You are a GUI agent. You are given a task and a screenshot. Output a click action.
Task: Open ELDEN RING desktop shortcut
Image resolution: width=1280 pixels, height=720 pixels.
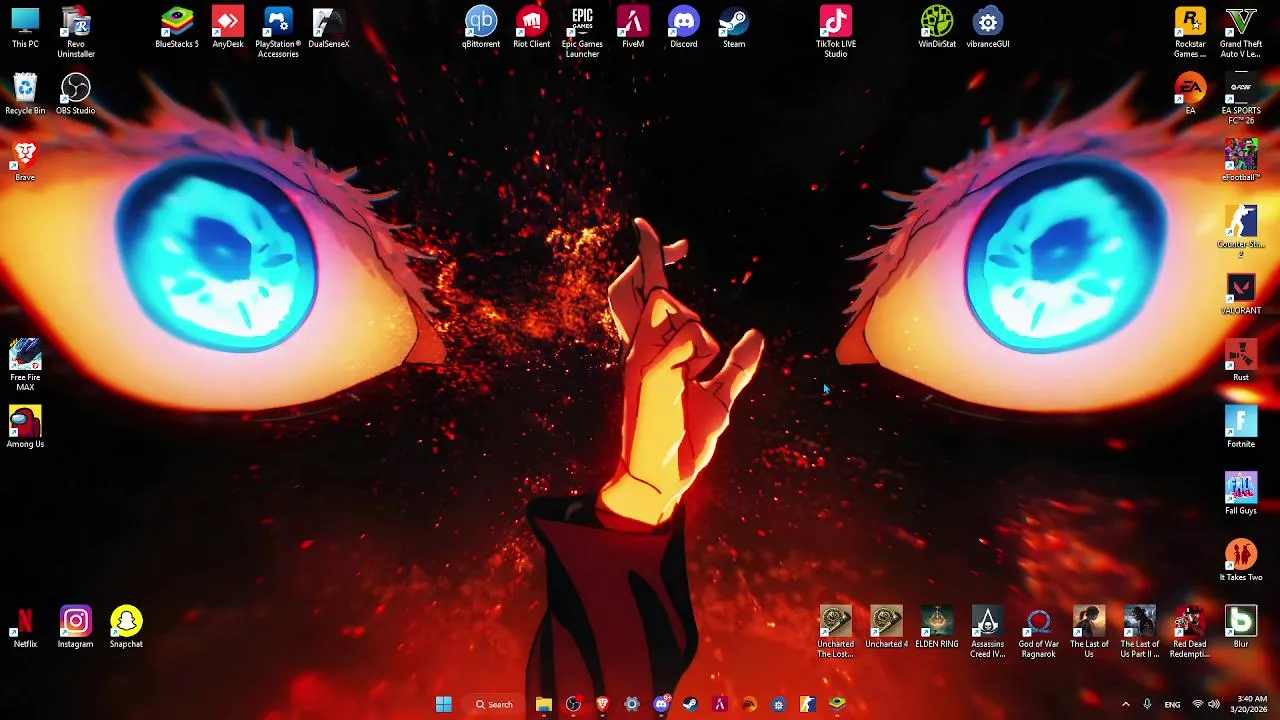pos(937,627)
